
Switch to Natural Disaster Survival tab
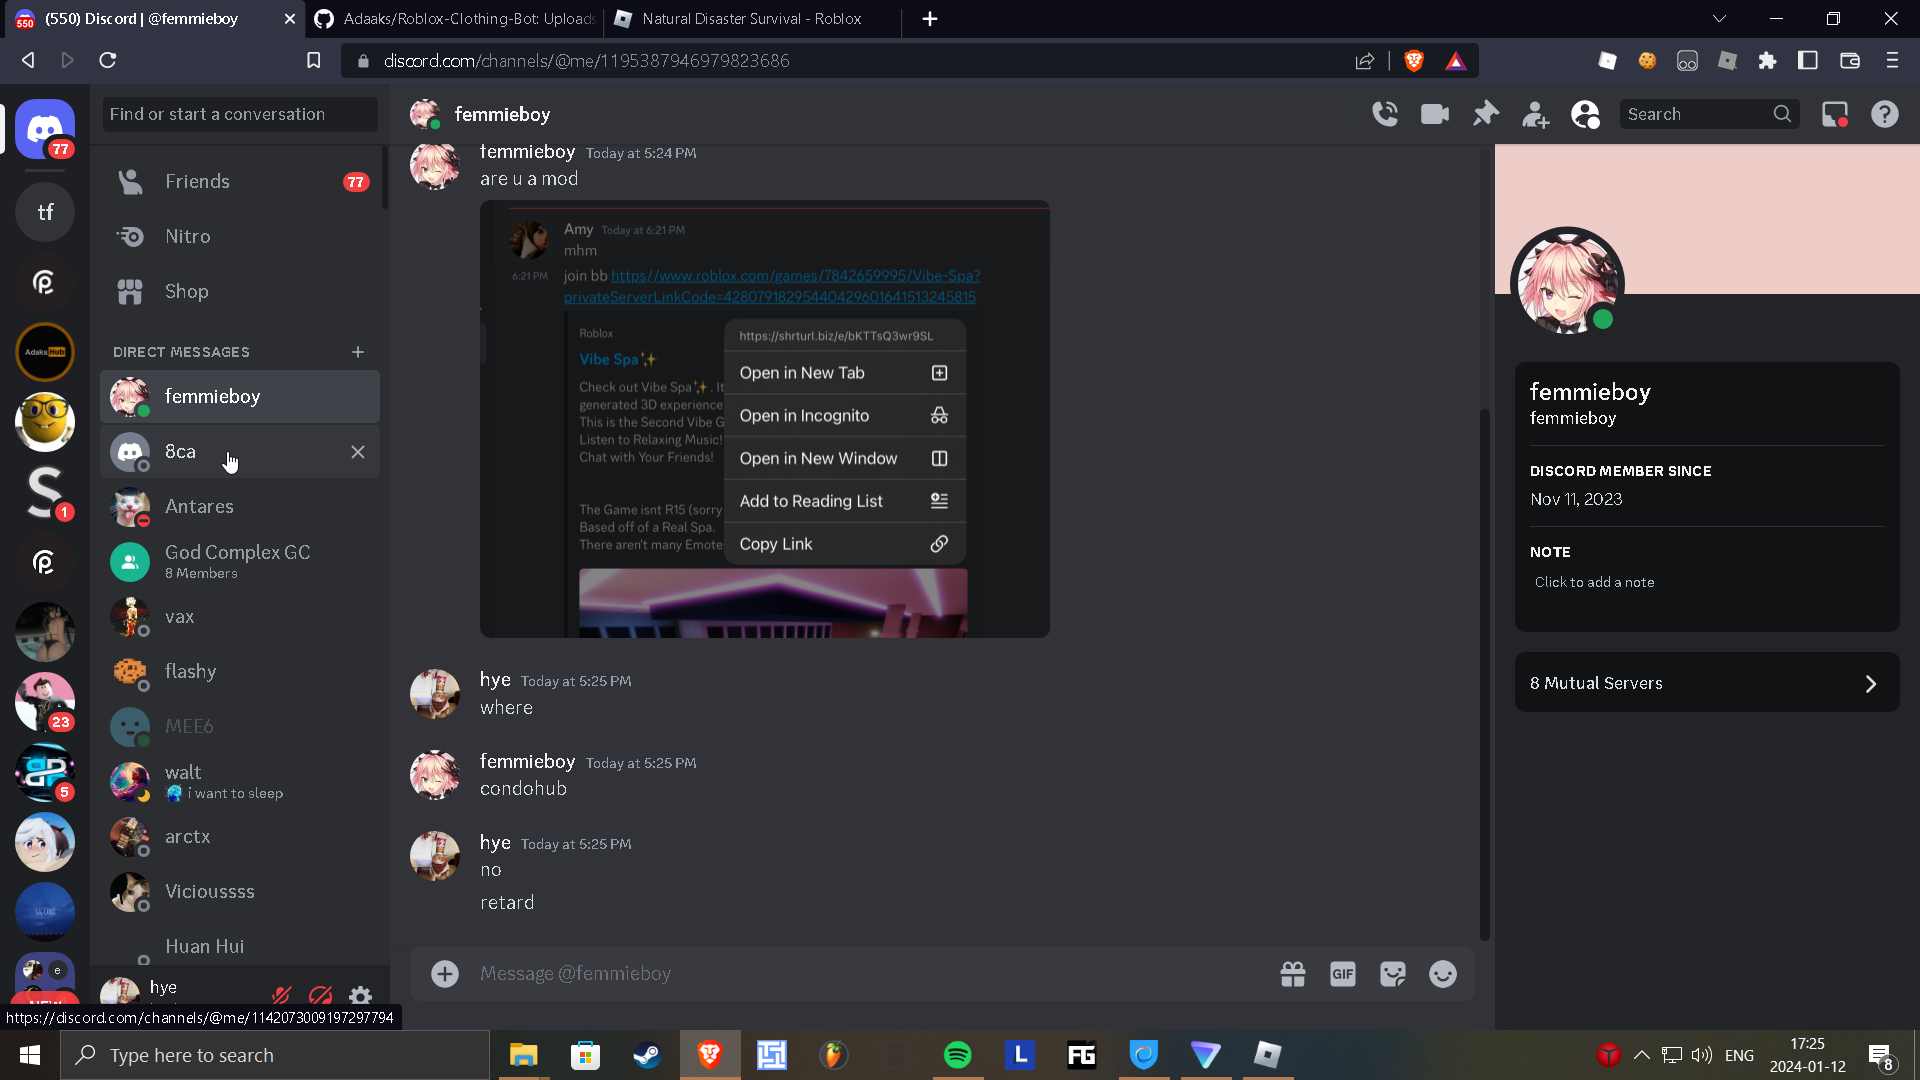[x=750, y=19]
